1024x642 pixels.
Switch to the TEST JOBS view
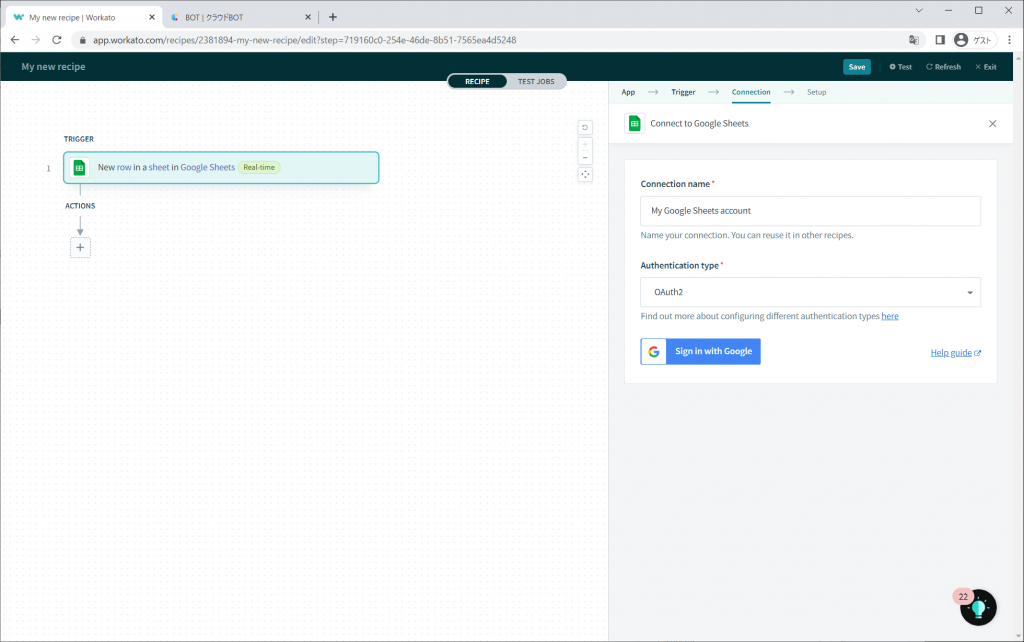point(536,82)
